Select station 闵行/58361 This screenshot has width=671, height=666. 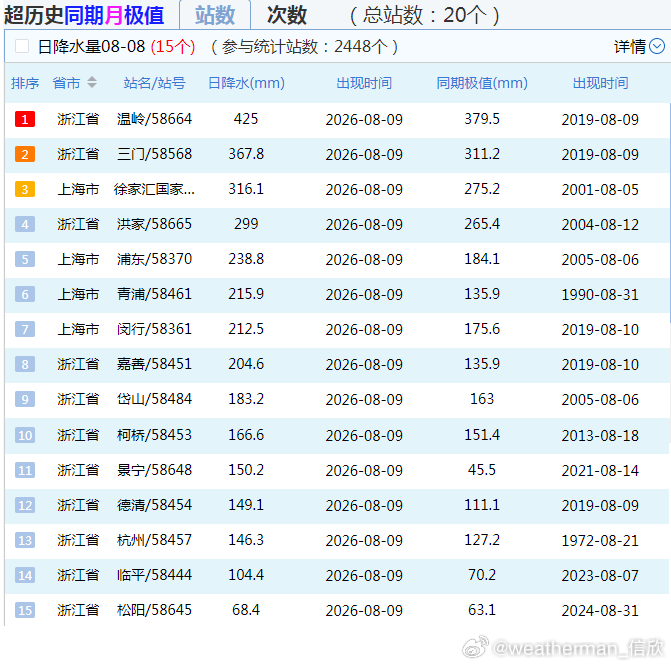154,329
